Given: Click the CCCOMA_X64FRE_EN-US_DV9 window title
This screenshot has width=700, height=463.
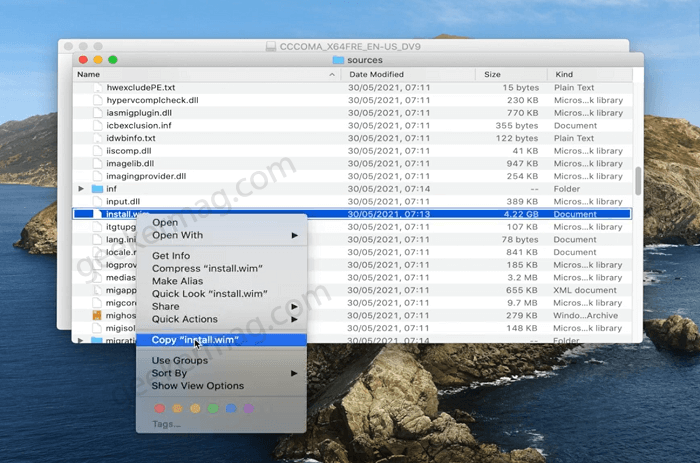Looking at the screenshot, I should [x=350, y=46].
